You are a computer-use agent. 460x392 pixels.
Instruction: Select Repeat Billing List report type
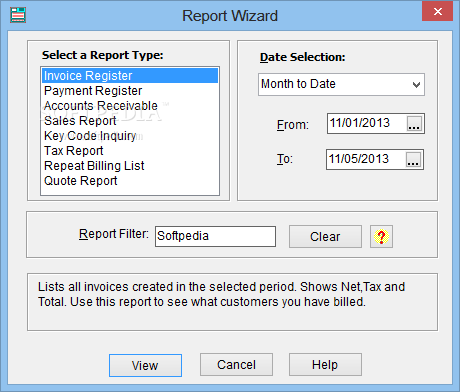pyautogui.click(x=130, y=166)
